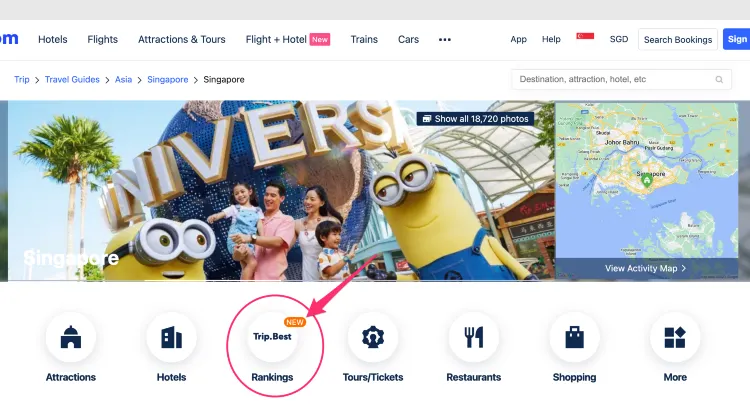This screenshot has width=750, height=420.
Task: Expand the three-dot more navigation menu
Action: 445,40
